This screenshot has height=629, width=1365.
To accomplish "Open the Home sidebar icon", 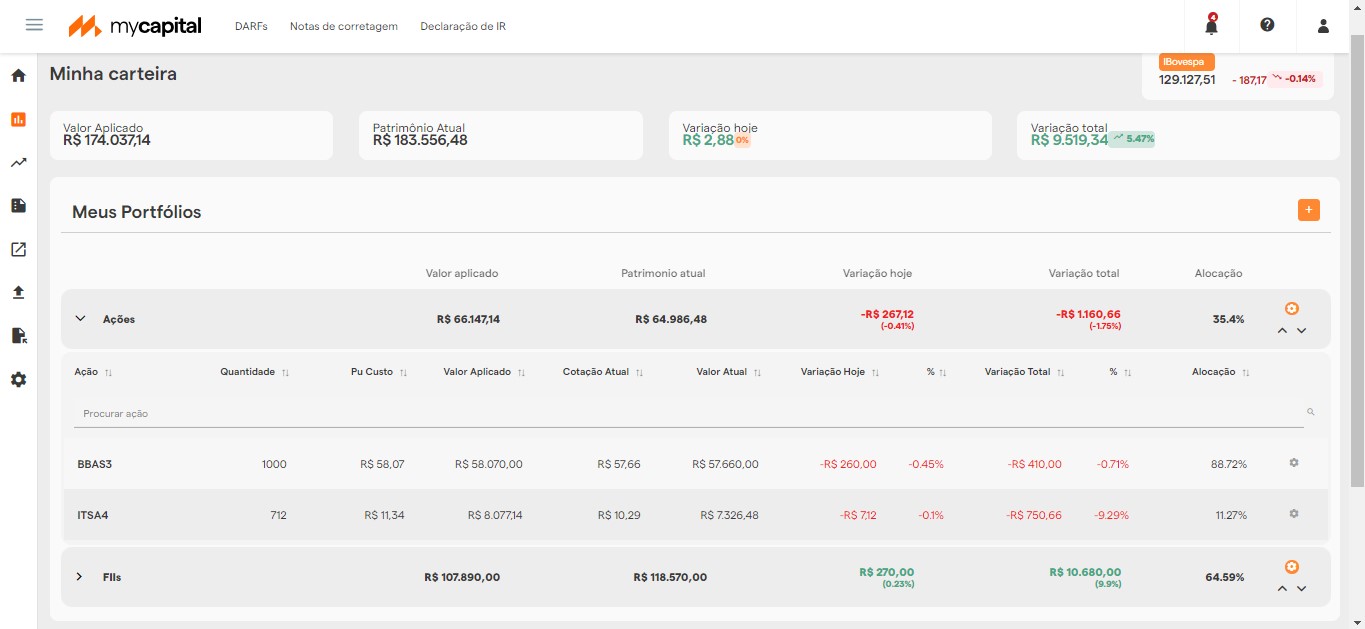I will (x=17, y=75).
